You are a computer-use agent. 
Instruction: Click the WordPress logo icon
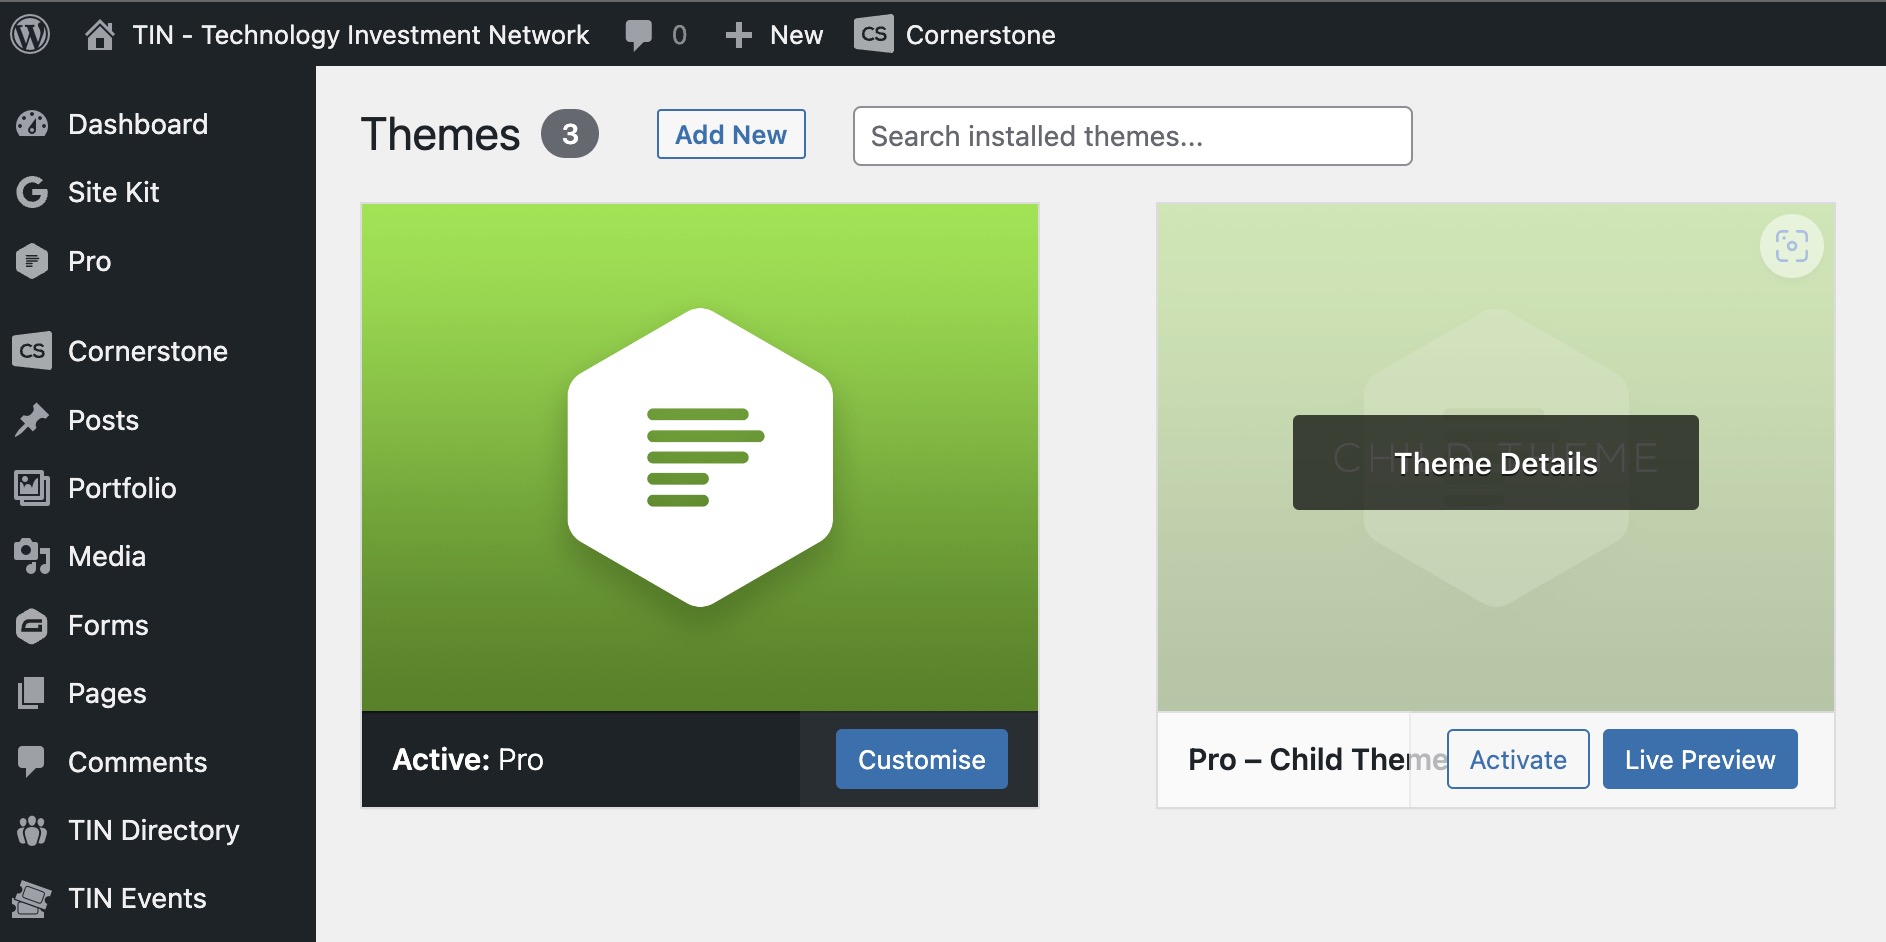(x=30, y=35)
